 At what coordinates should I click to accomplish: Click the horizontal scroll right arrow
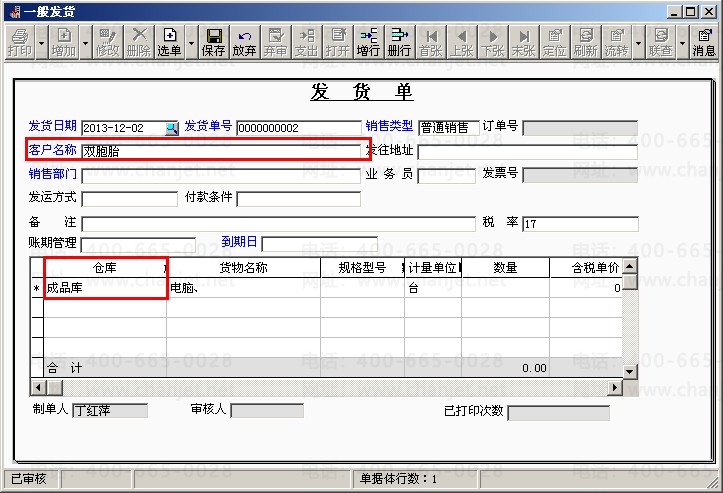(615, 387)
